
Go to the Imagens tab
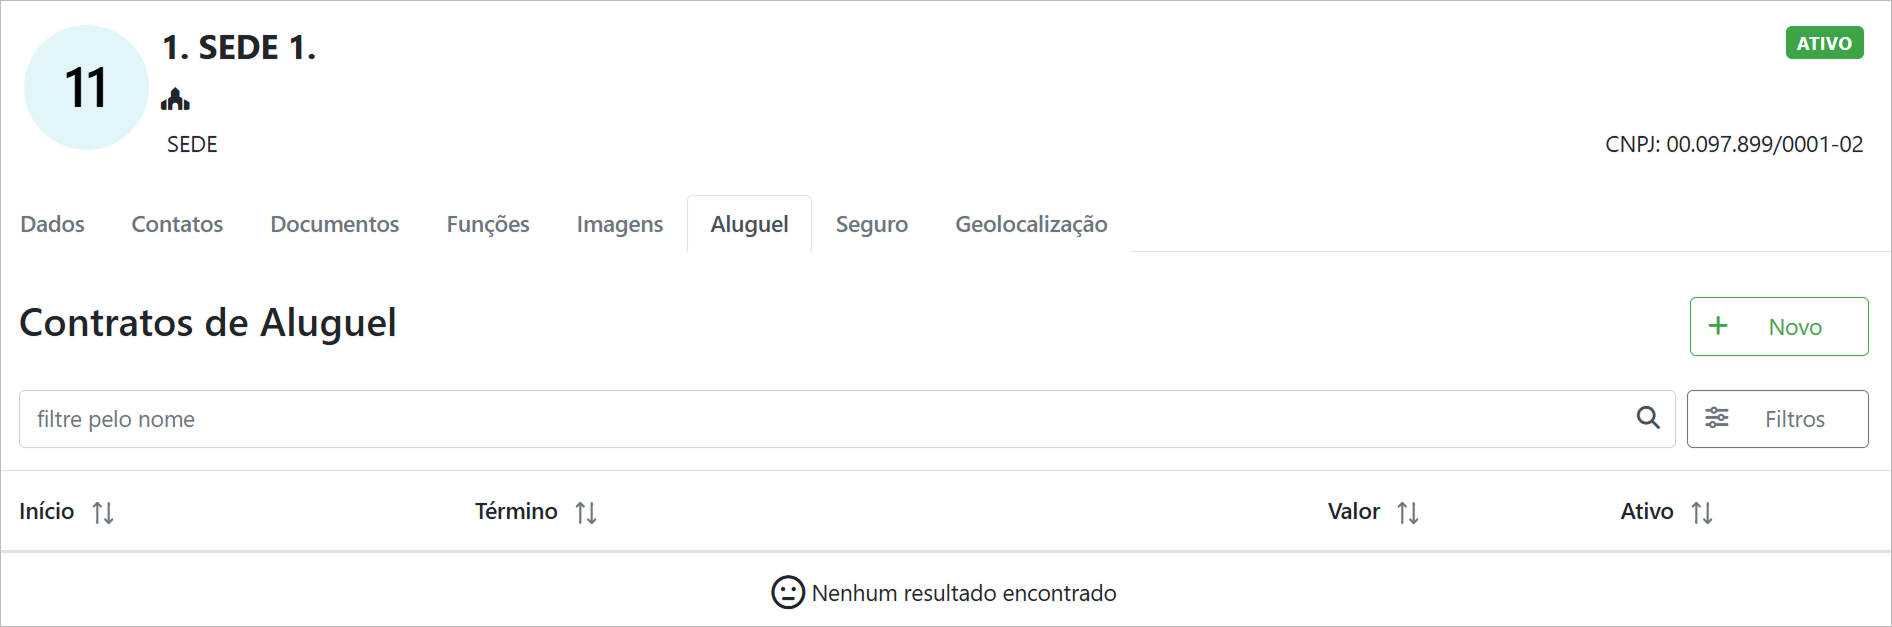tap(620, 224)
